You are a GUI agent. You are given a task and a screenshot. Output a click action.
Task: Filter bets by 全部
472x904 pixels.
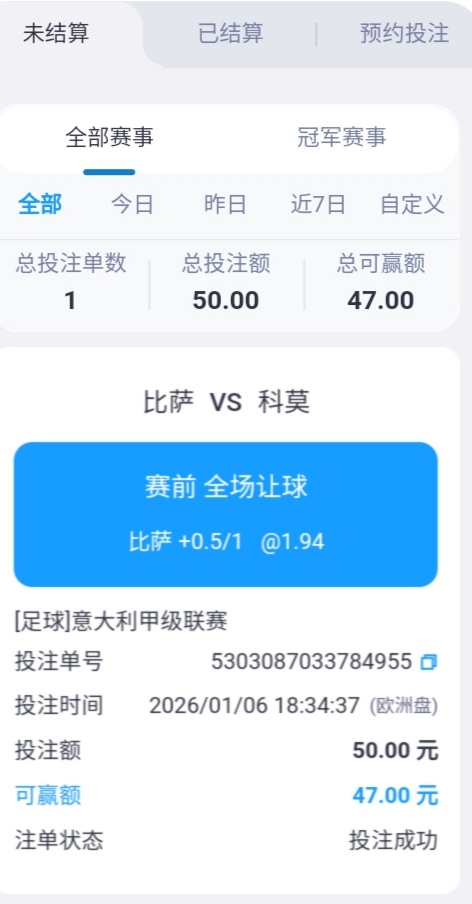40,205
